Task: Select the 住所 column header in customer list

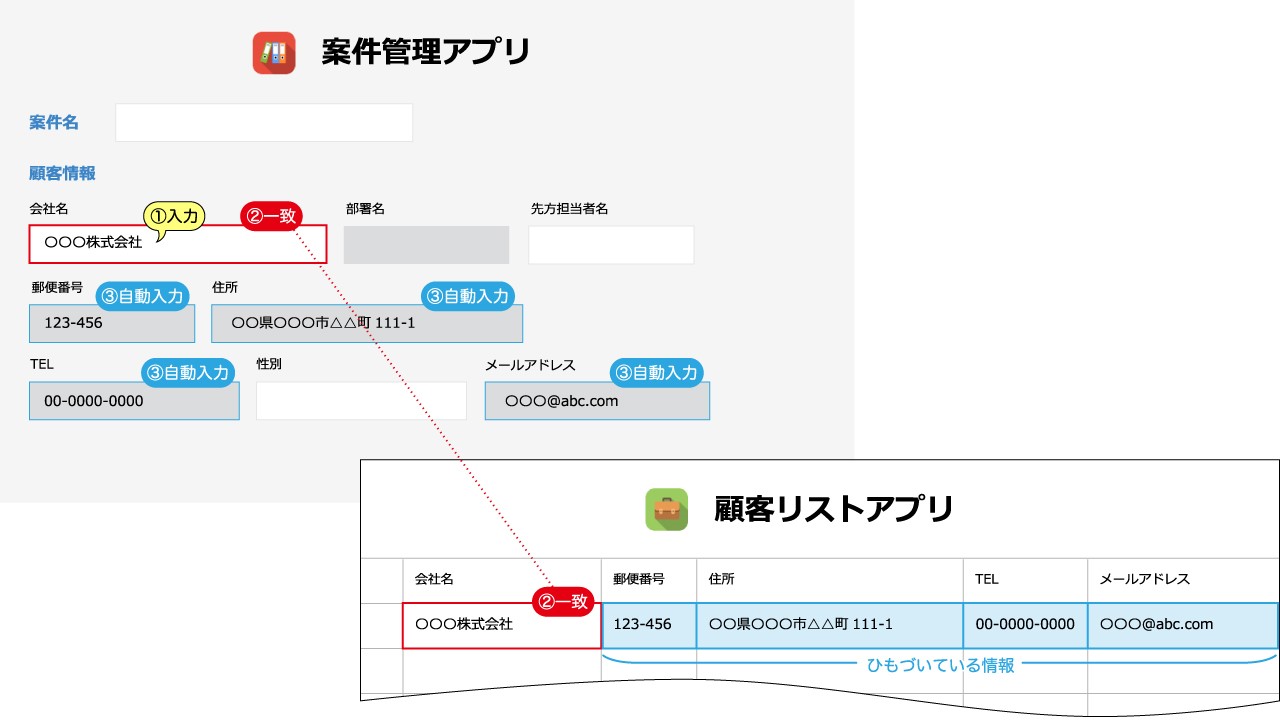Action: click(830, 580)
